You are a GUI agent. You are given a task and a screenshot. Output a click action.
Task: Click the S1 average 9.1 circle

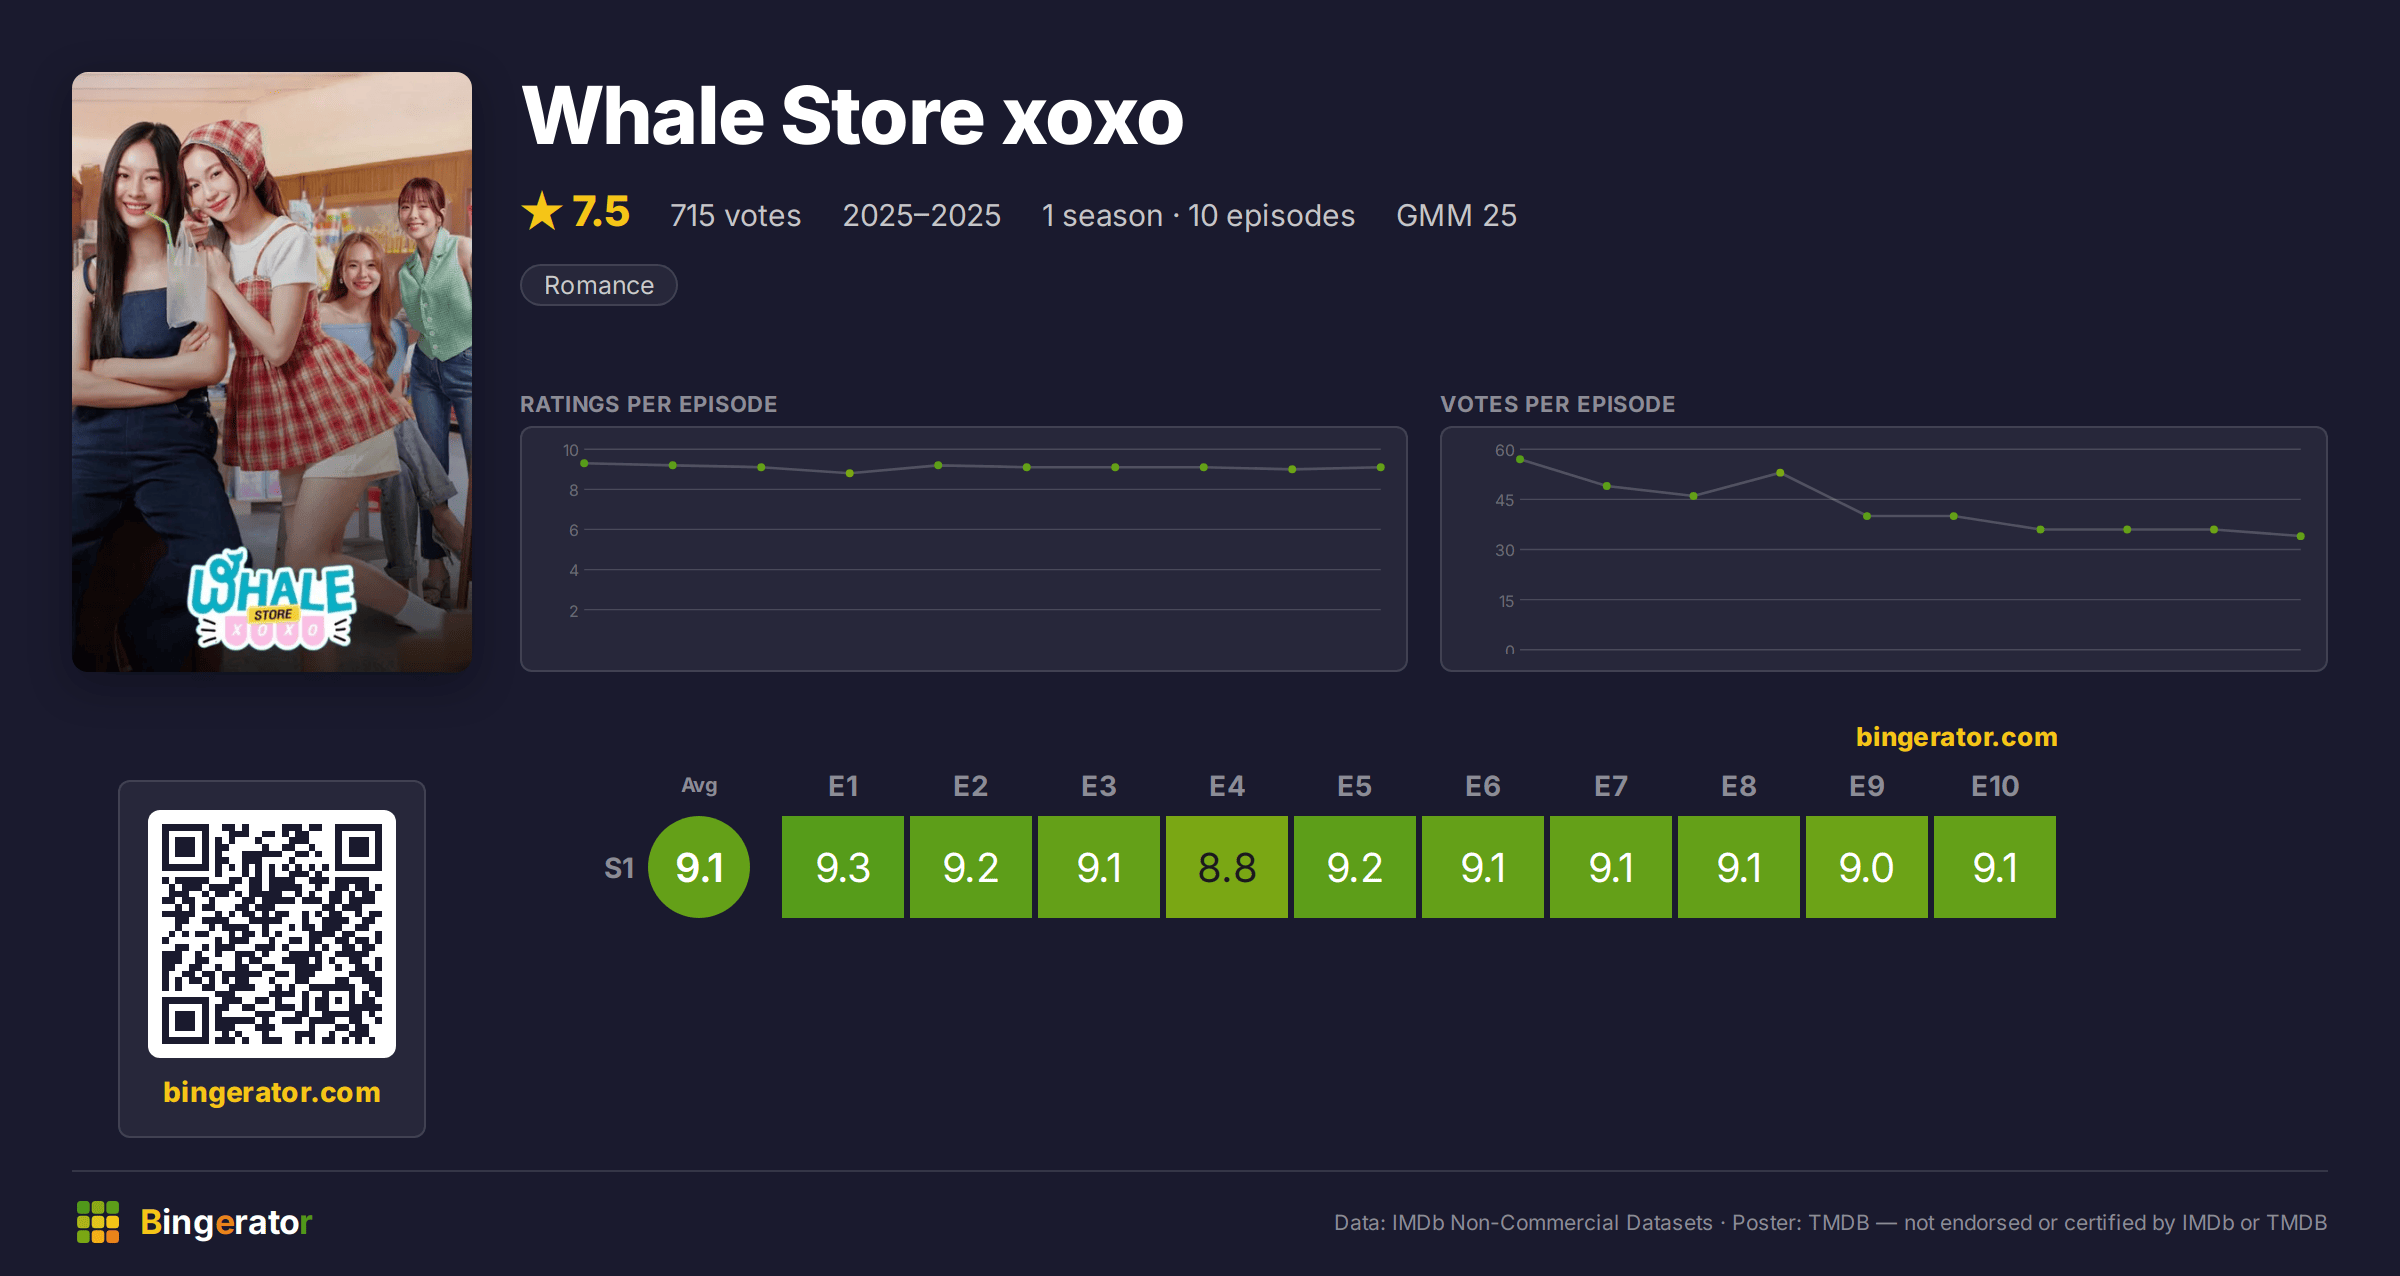pos(699,867)
